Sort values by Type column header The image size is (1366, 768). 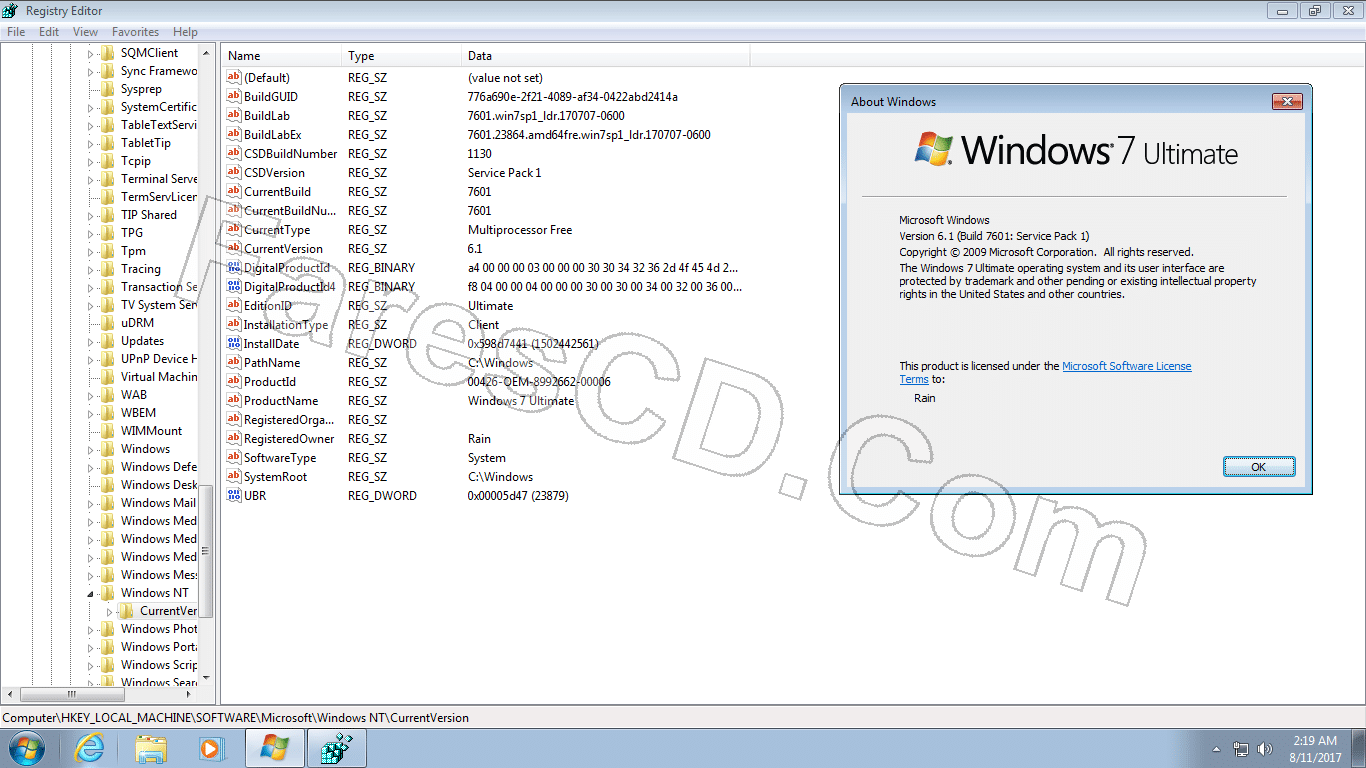pyautogui.click(x=402, y=56)
